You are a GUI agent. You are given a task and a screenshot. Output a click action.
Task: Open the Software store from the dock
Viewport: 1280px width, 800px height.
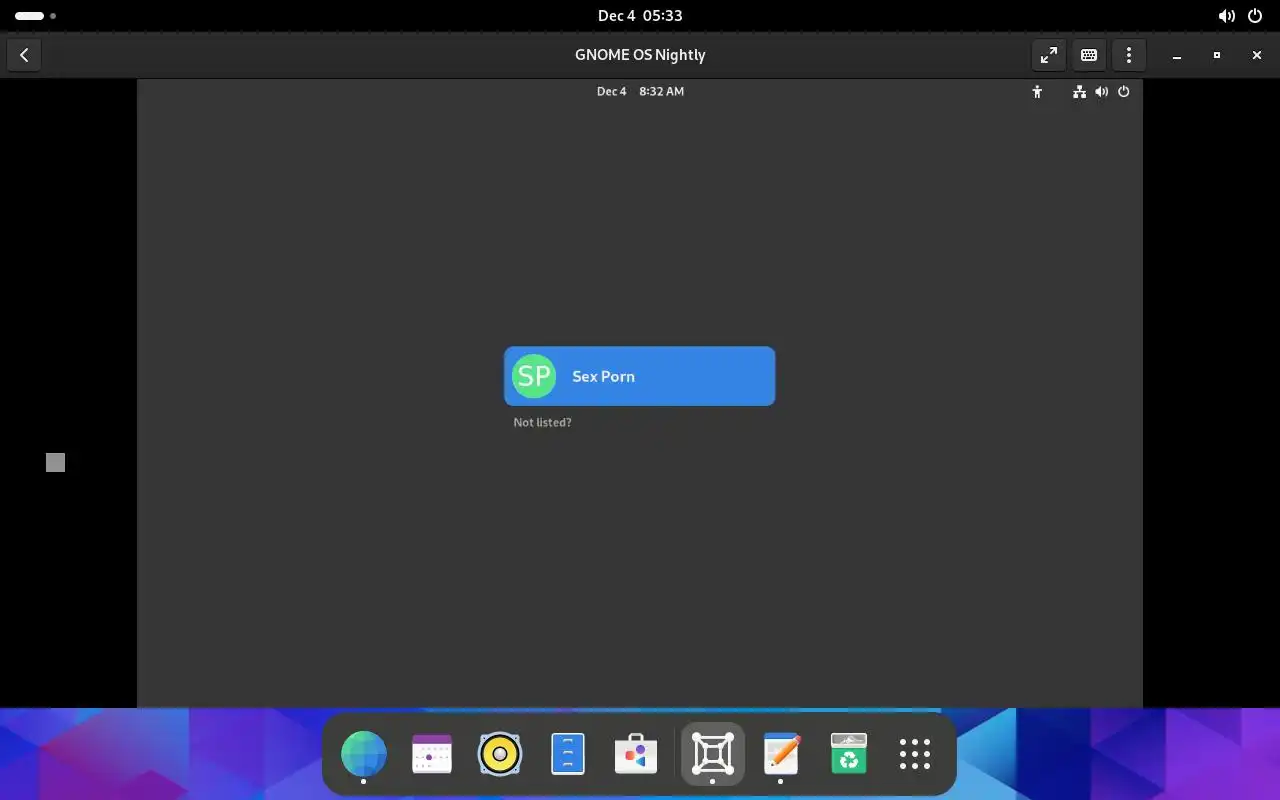click(636, 754)
